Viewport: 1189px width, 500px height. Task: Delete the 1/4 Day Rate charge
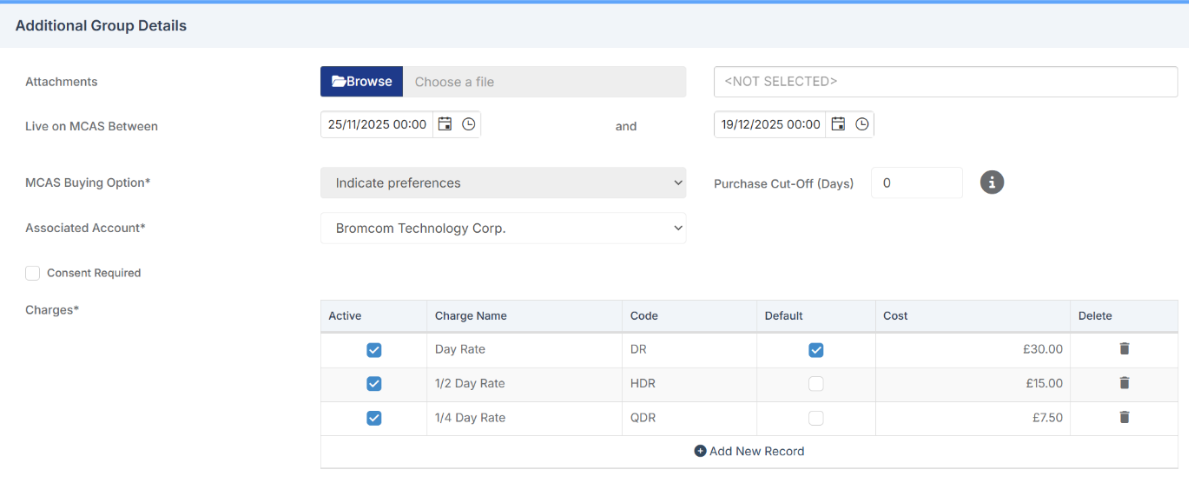[x=1124, y=417]
